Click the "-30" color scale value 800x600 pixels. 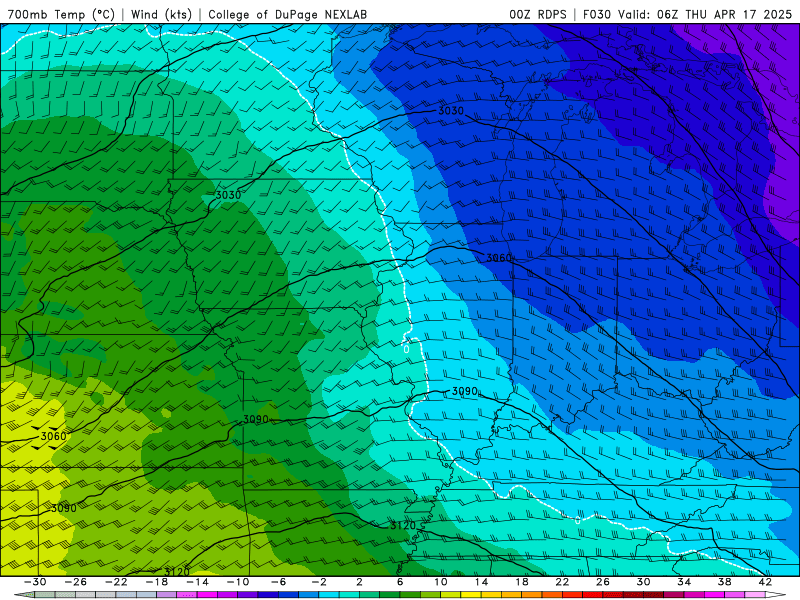coord(35,582)
